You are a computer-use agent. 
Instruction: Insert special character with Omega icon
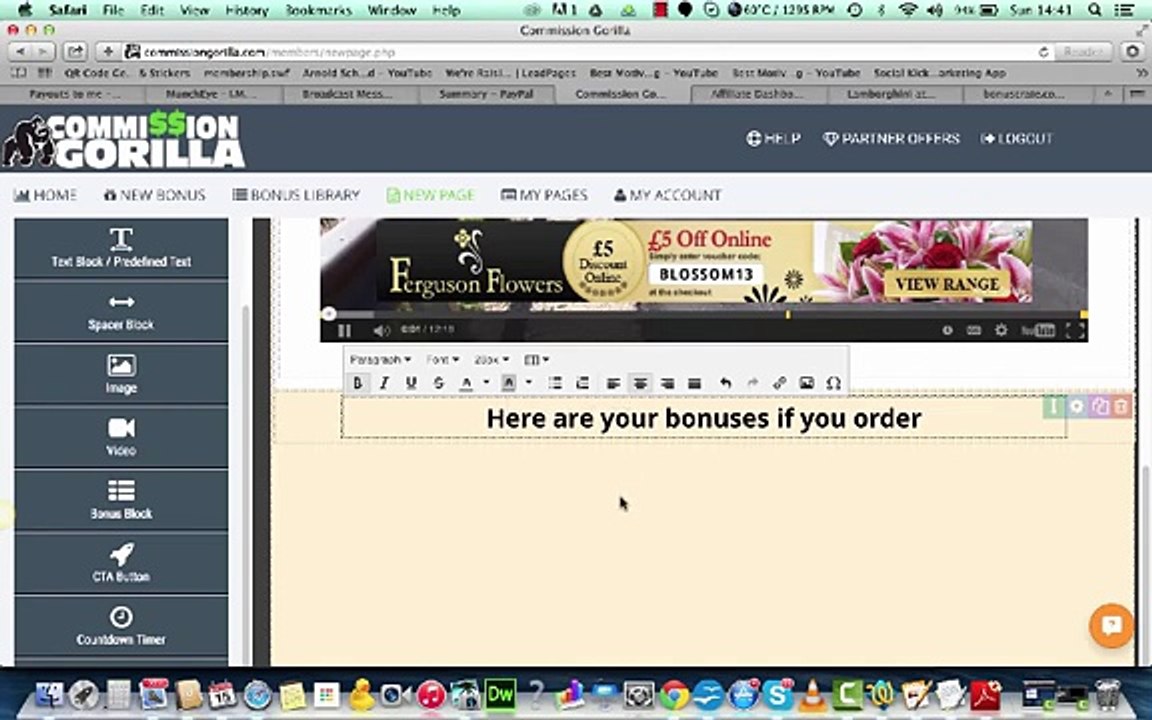pyautogui.click(x=833, y=383)
